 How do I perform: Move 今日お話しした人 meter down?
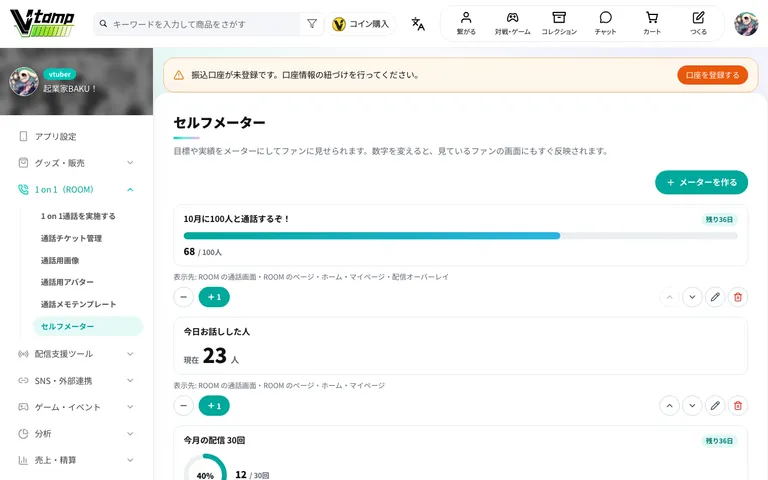point(692,406)
